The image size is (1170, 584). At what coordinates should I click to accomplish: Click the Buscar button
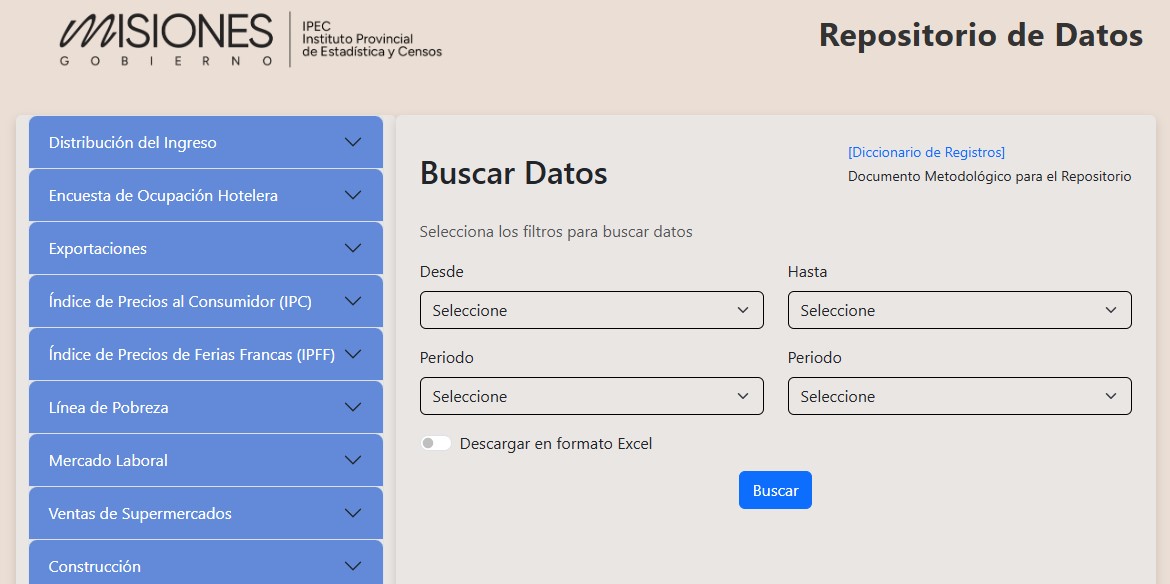[x=775, y=490]
